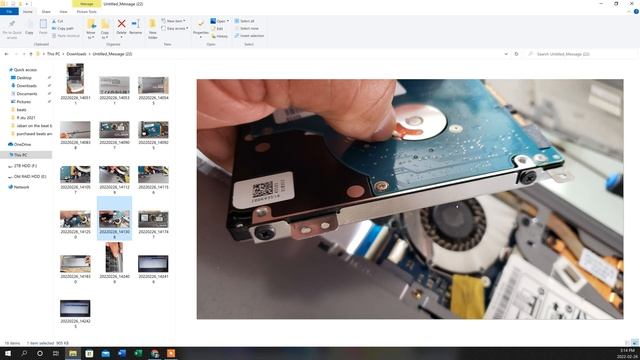Select the 2TB HDD (F:) drive
The image size is (640, 360).
coord(25,166)
